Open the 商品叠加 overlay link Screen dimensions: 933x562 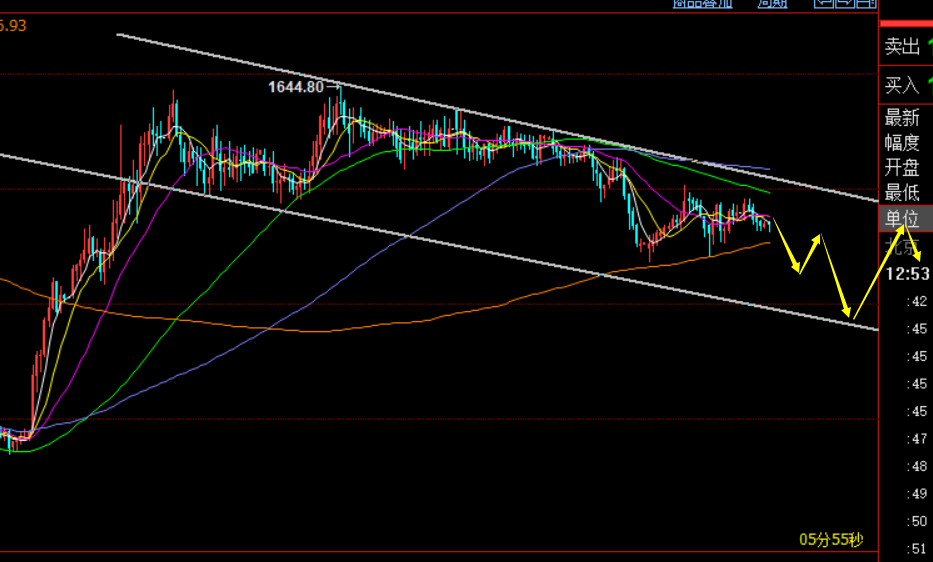[702, 4]
